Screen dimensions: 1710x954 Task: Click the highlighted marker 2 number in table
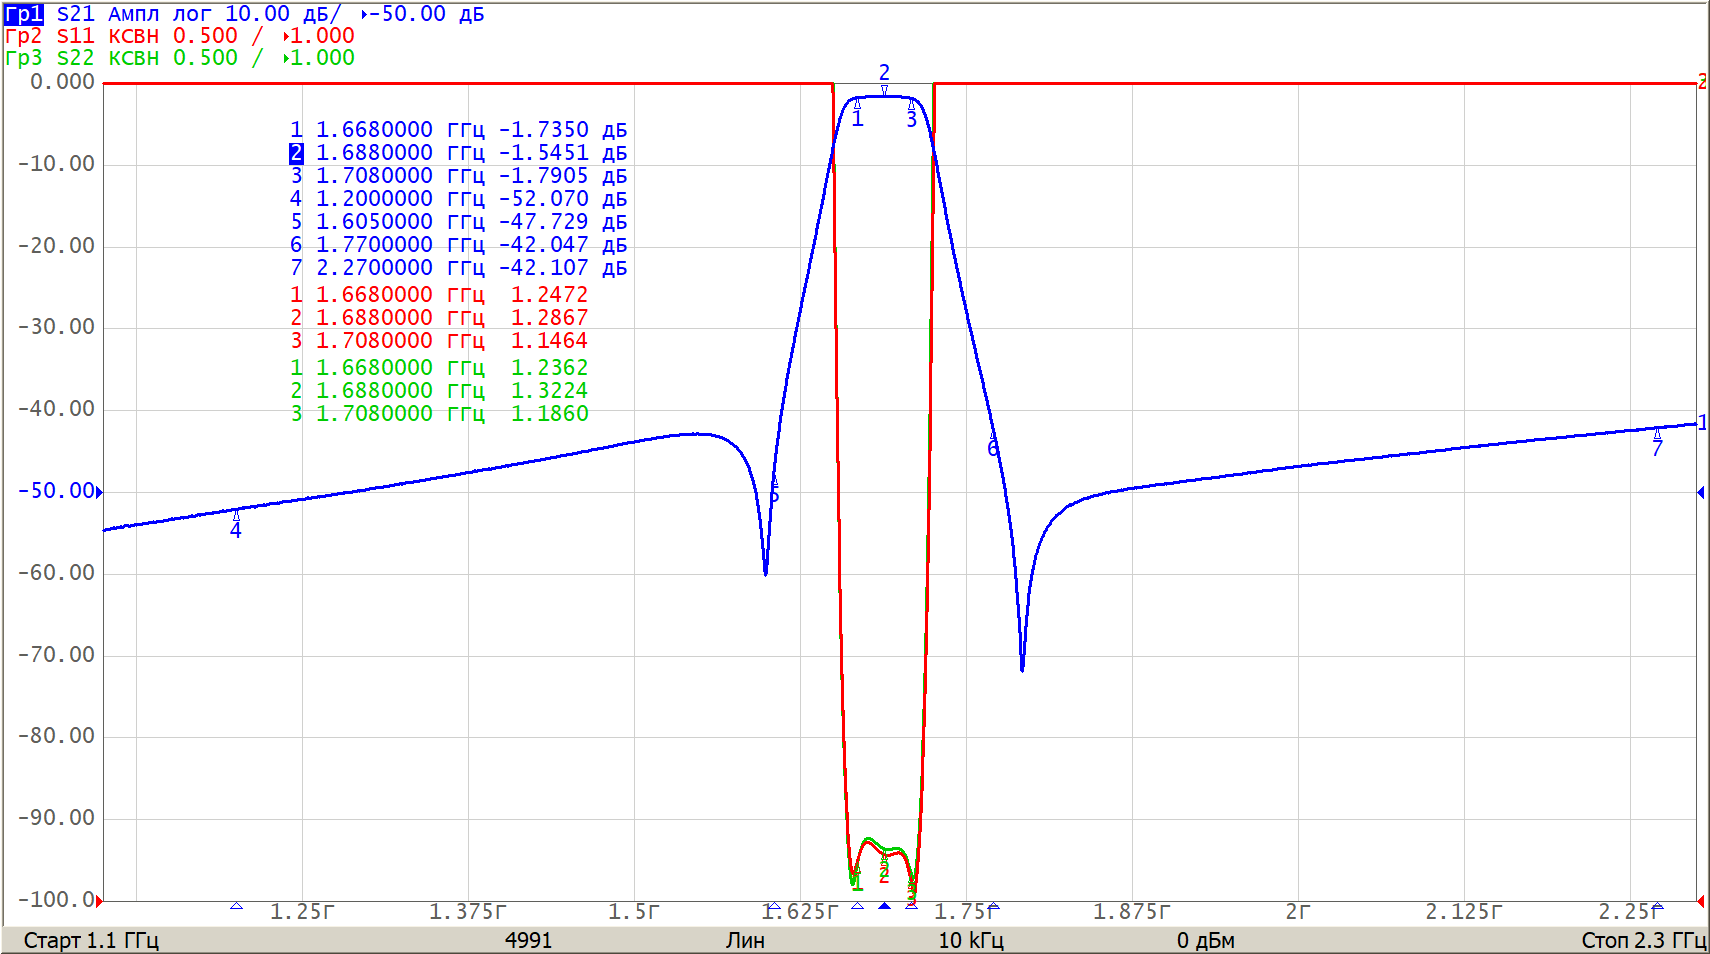click(x=296, y=153)
